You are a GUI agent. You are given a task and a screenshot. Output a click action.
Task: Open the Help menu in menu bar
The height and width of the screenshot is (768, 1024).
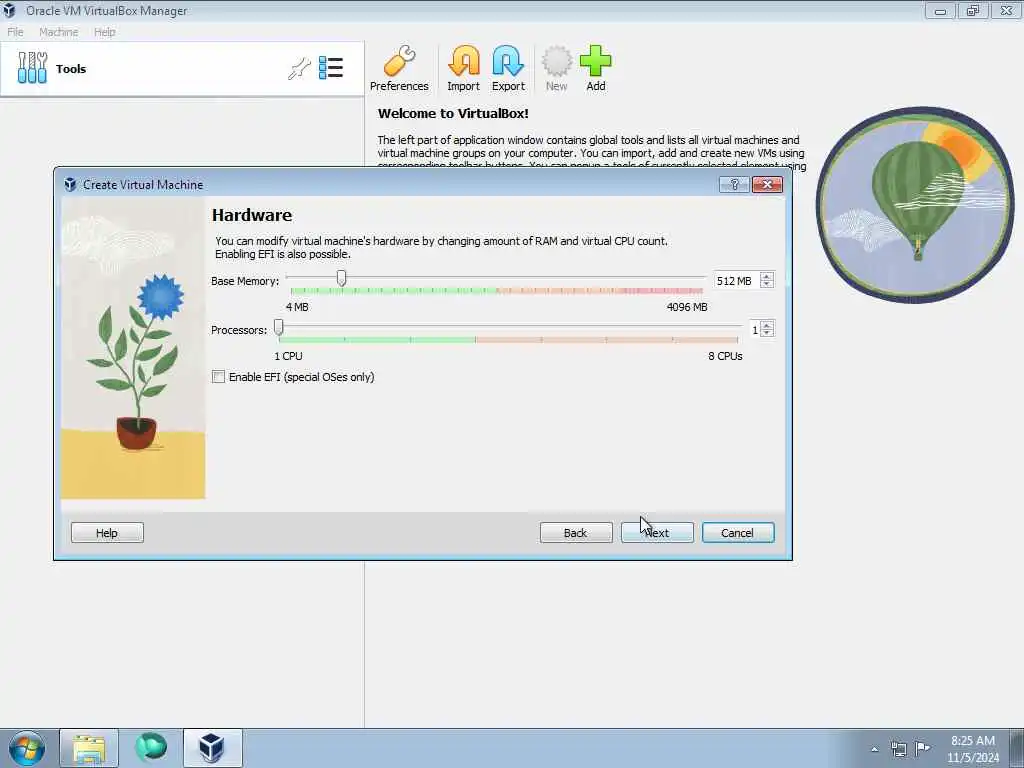coord(104,32)
